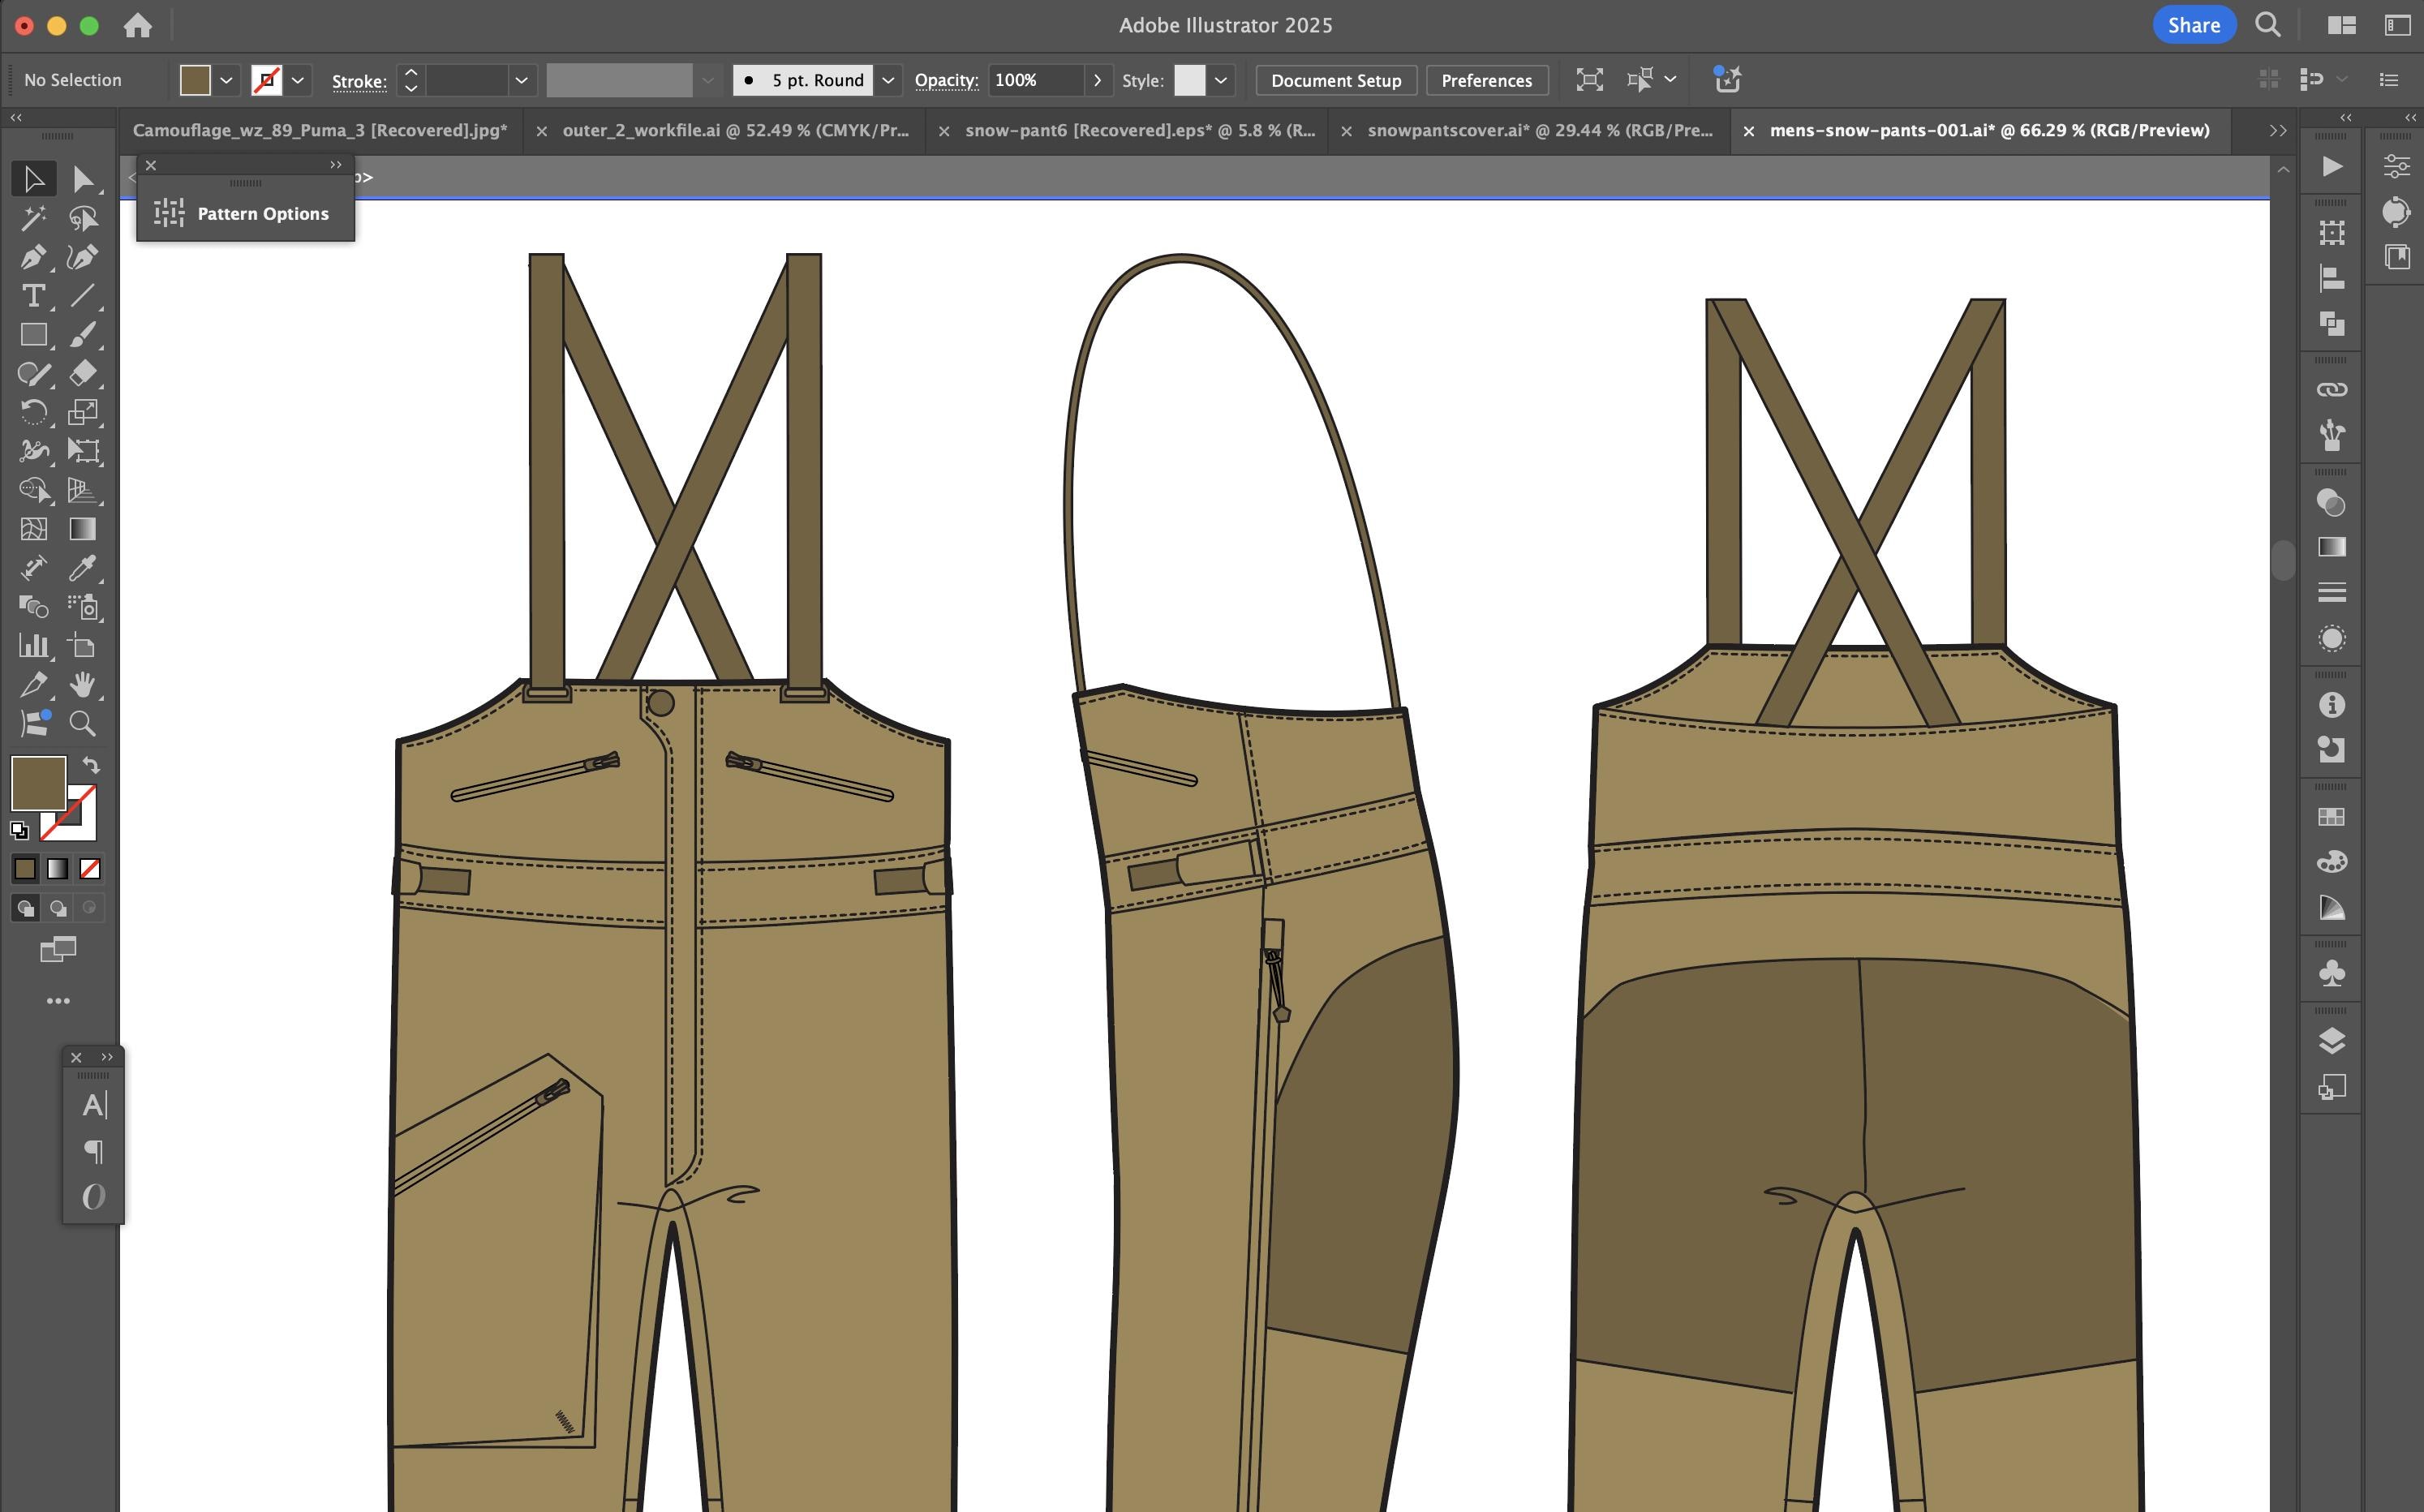Select the Column Graph tool
The width and height of the screenshot is (2424, 1512).
click(x=33, y=646)
